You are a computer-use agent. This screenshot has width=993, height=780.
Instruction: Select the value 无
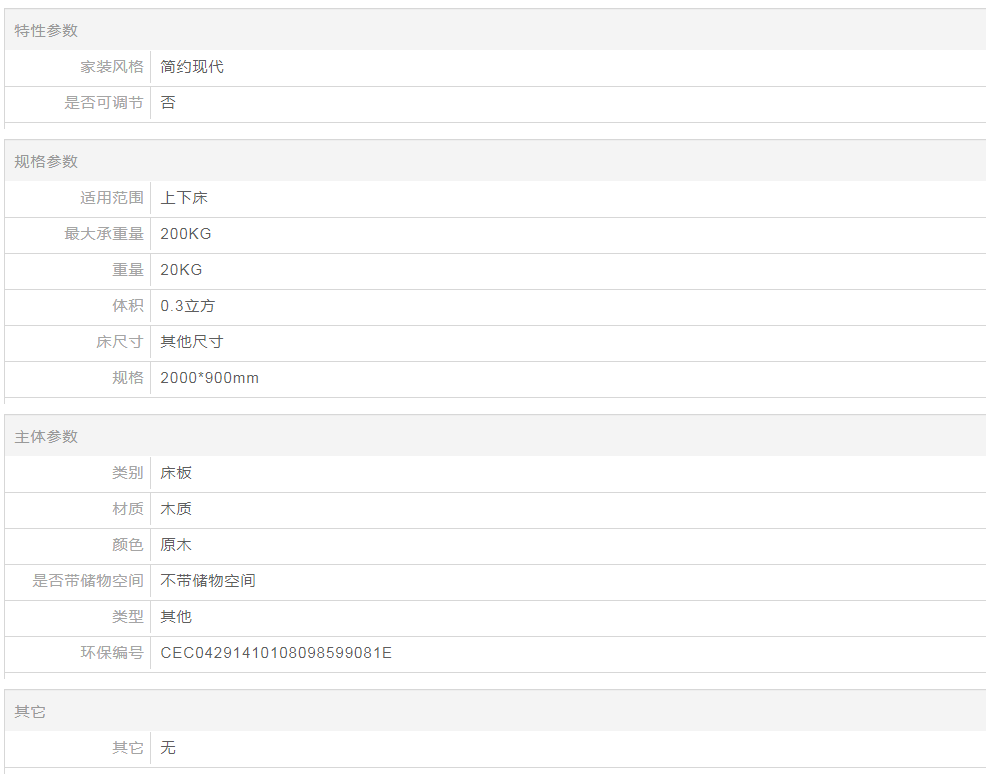(168, 748)
